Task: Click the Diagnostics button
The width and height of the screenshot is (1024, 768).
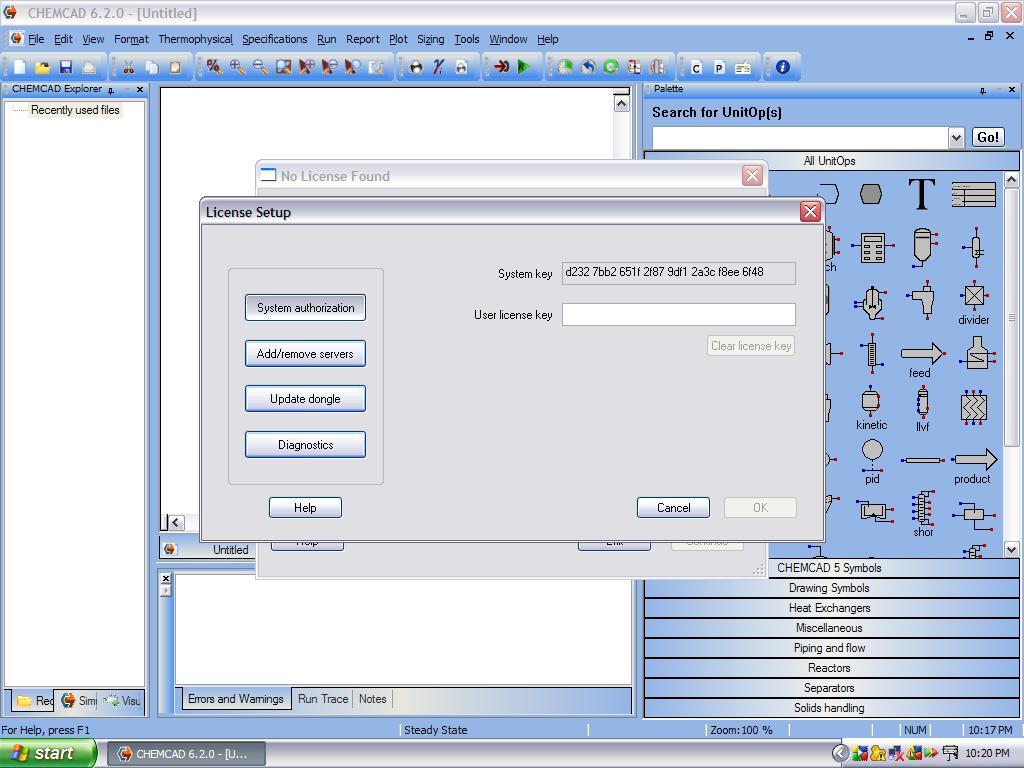Action: click(306, 445)
